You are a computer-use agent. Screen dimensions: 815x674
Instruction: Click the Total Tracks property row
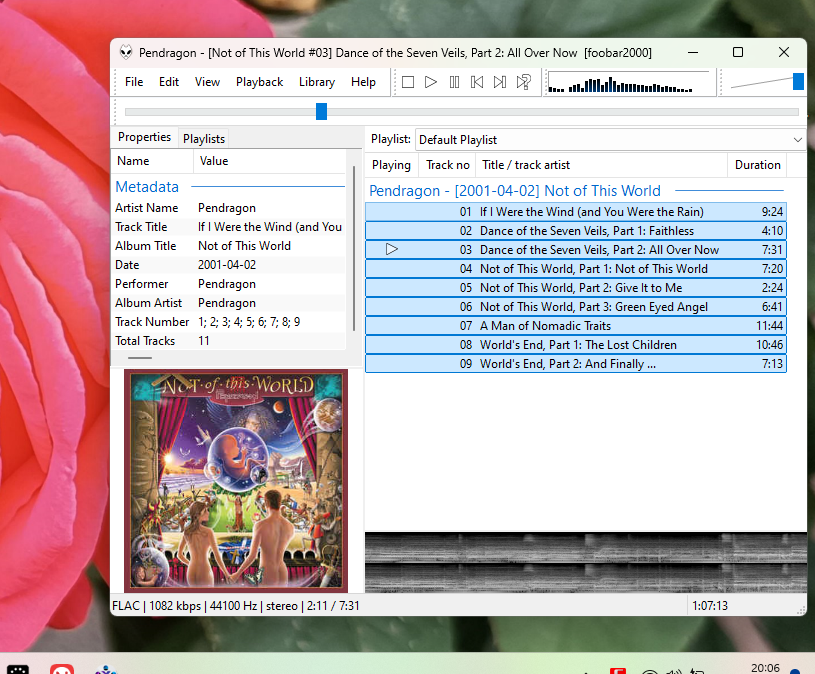[x=229, y=341]
